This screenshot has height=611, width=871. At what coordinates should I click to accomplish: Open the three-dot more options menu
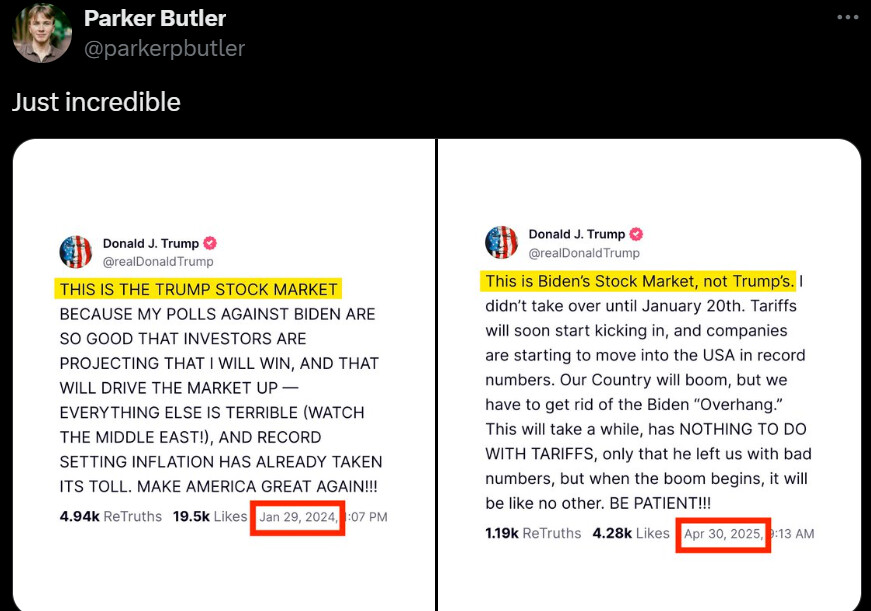coord(848,17)
